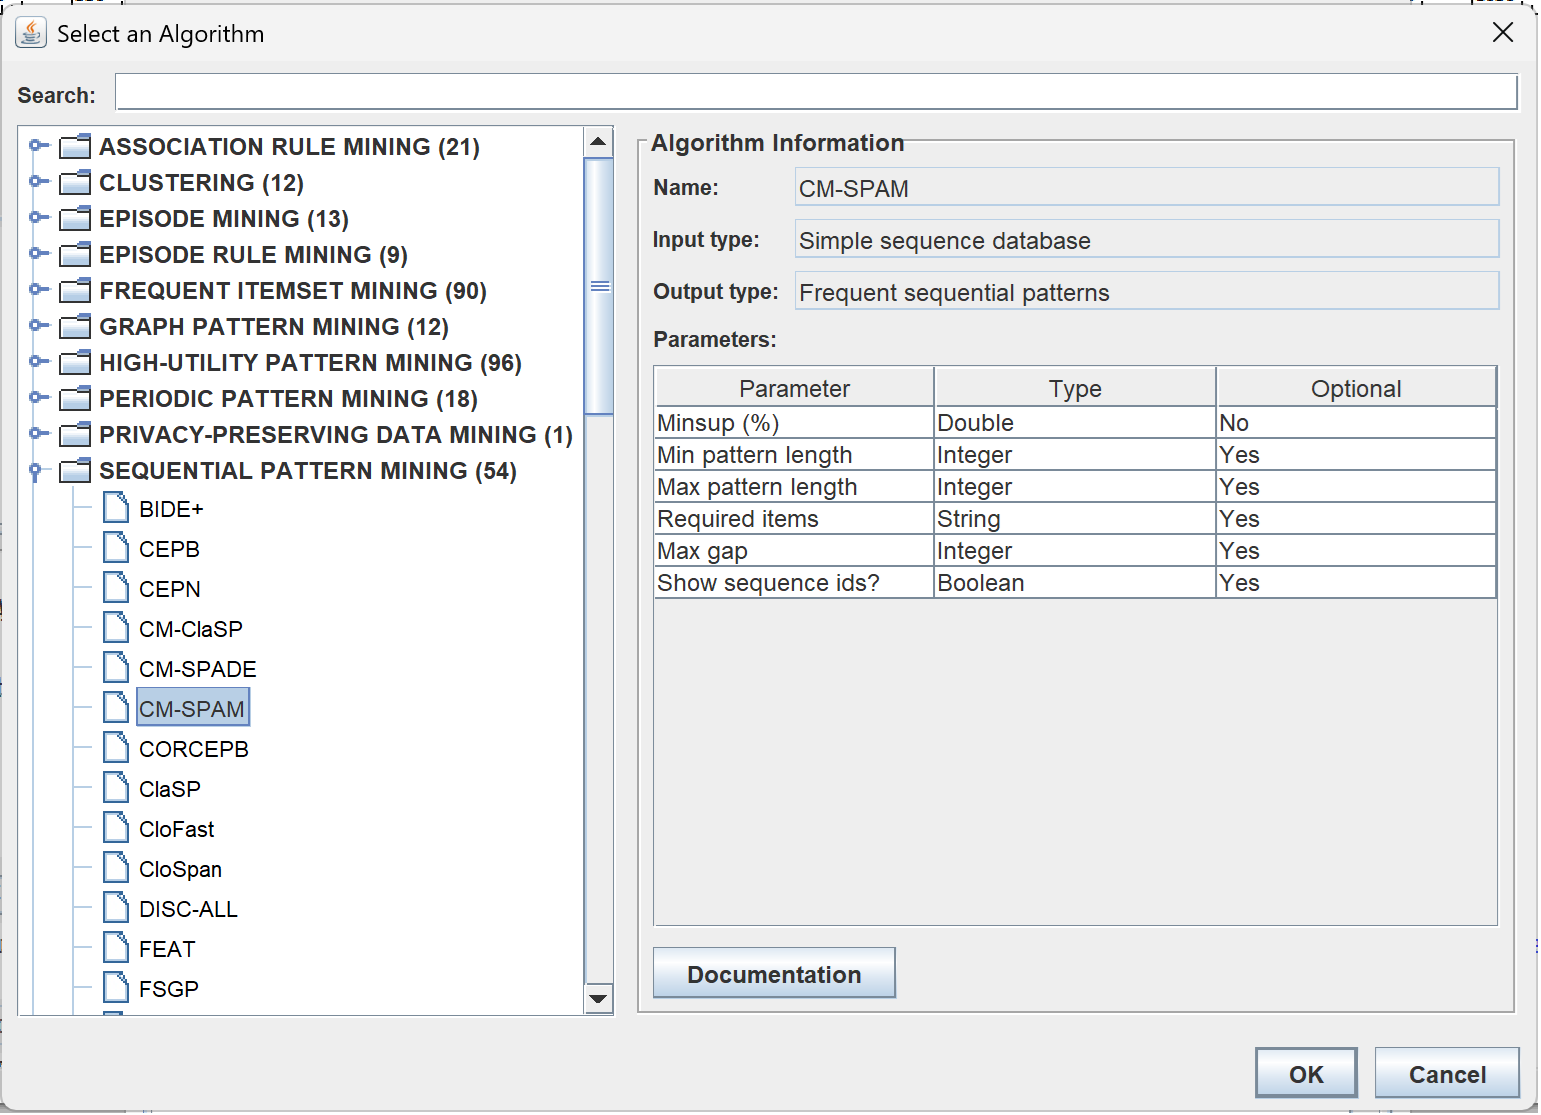Click the BIDE+ file icon

[116, 508]
